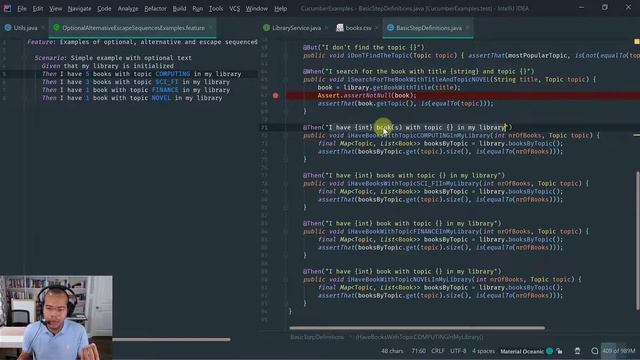This screenshot has width=640, height=360.
Task: Close the BasicStepDefinitions.java tab
Action: tap(467, 28)
